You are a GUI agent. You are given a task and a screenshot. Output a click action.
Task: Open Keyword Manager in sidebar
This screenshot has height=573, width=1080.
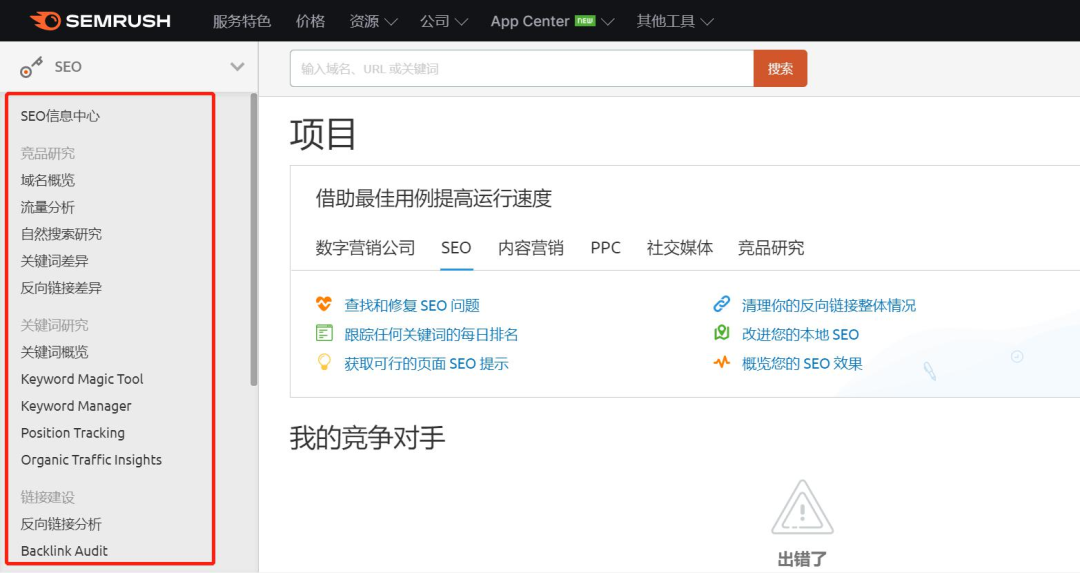point(76,406)
